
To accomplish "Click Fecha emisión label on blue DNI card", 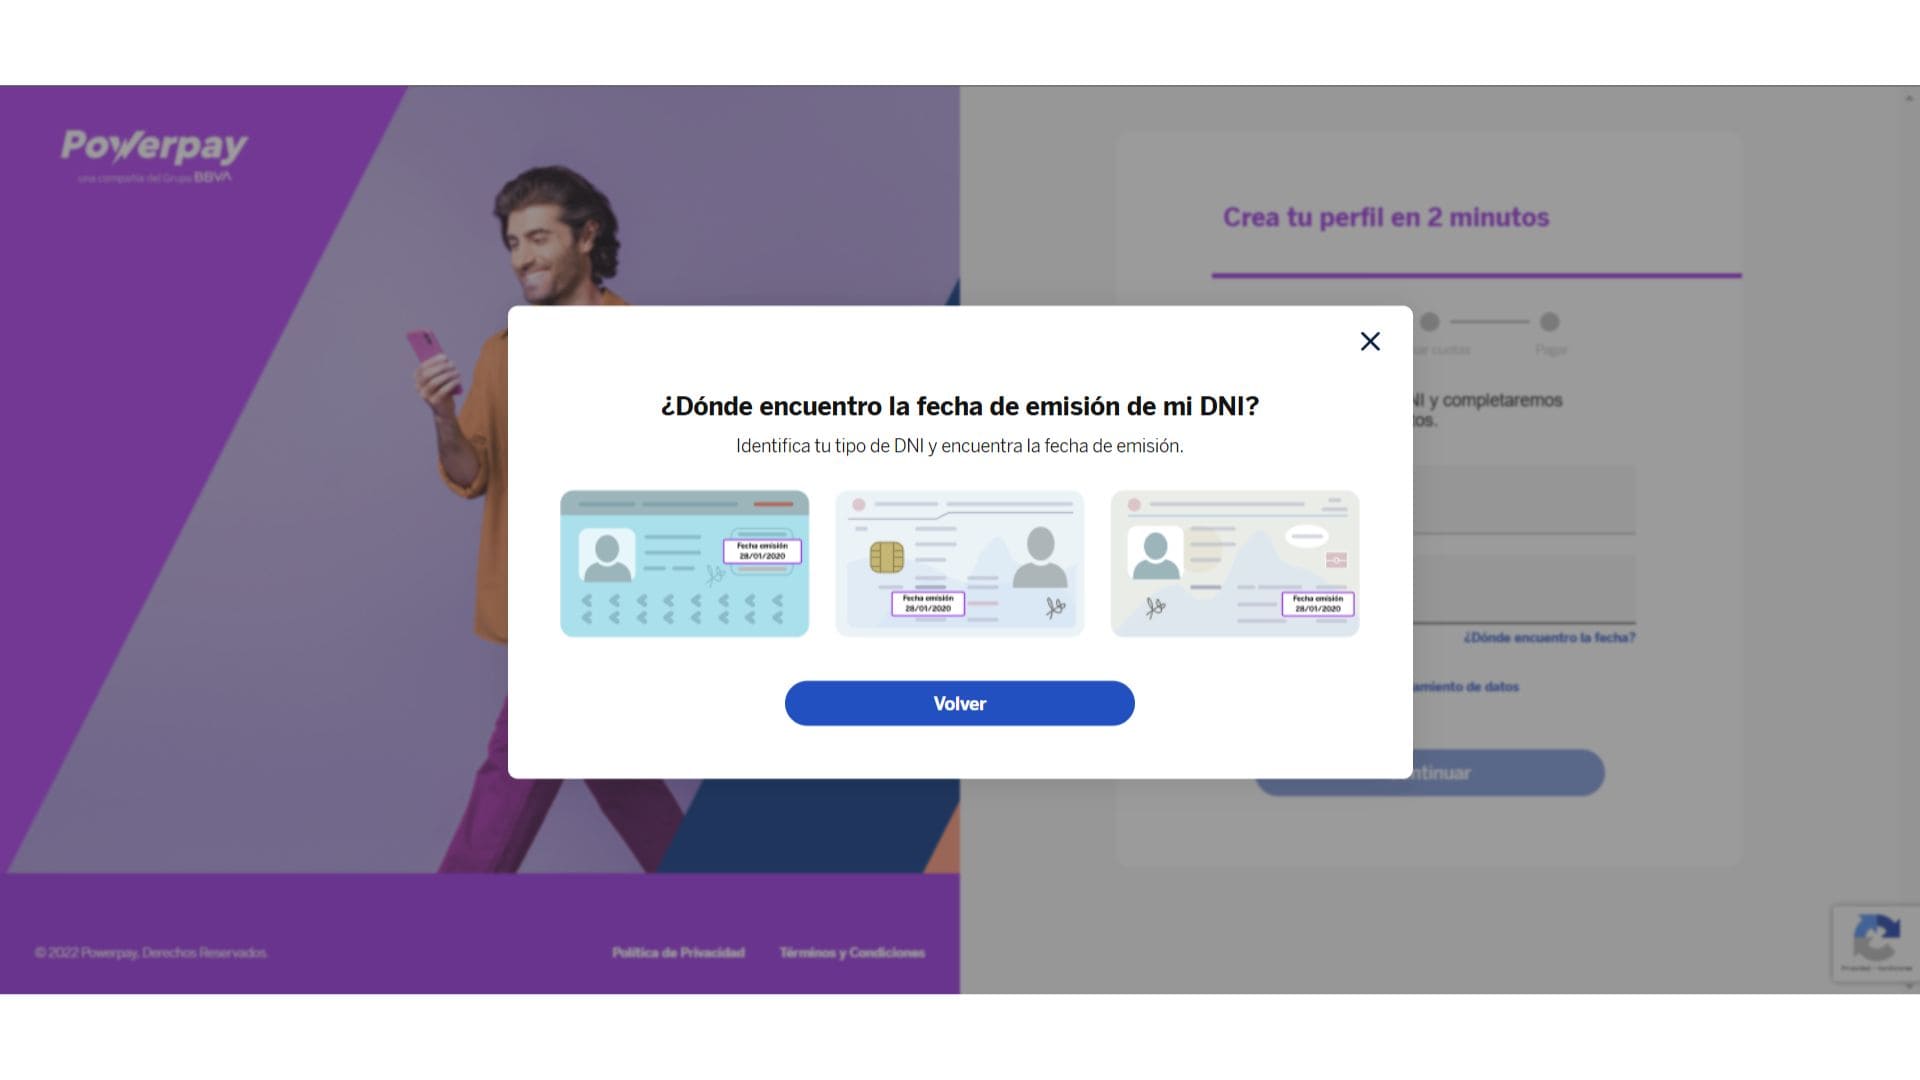I will click(x=762, y=551).
